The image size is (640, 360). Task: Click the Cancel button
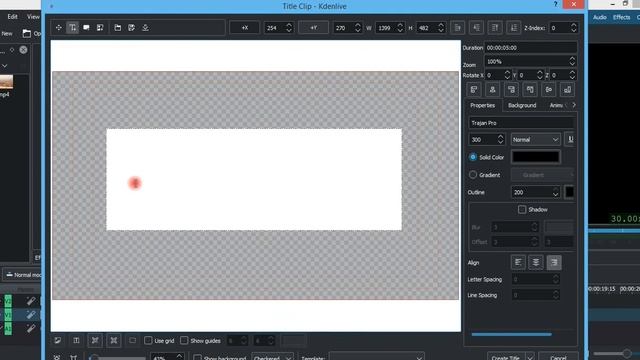(558, 357)
